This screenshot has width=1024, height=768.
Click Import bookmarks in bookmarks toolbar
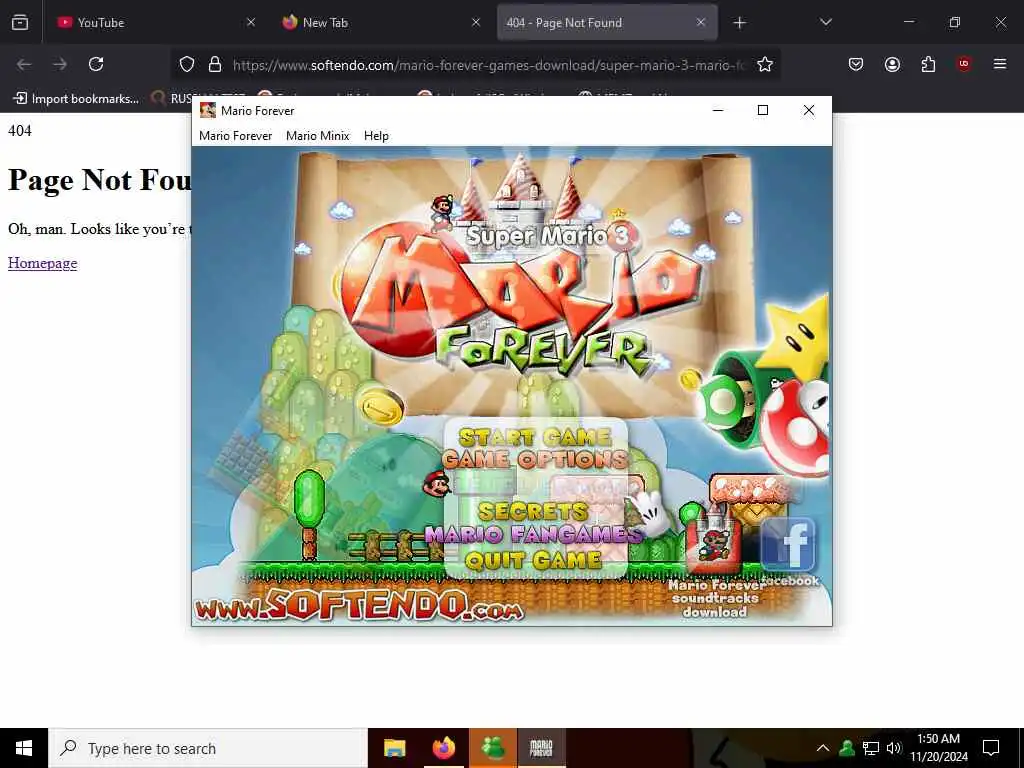tap(76, 99)
